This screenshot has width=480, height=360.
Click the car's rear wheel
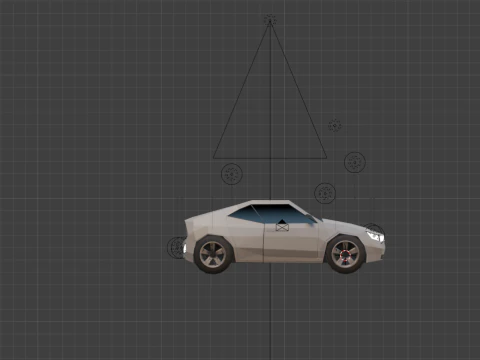tap(213, 255)
